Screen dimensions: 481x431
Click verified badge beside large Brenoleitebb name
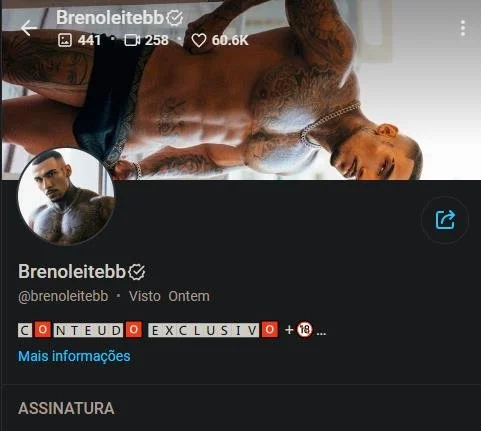pos(137,272)
